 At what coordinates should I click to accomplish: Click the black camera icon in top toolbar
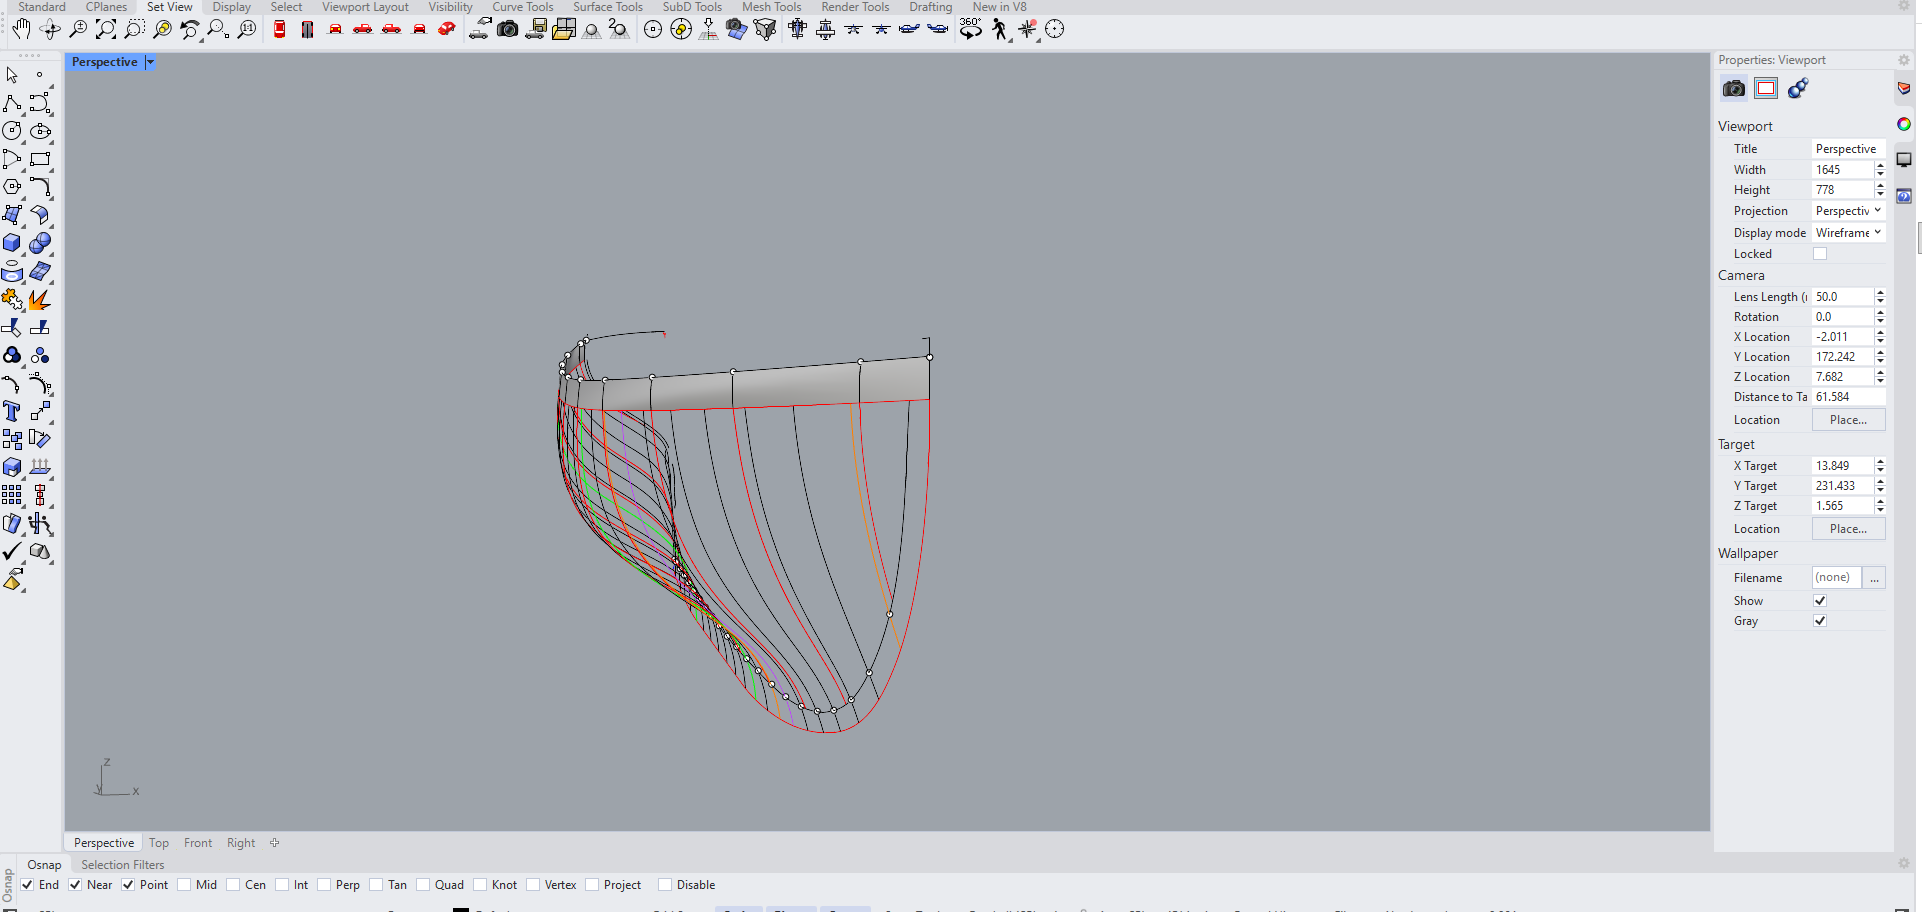click(508, 29)
